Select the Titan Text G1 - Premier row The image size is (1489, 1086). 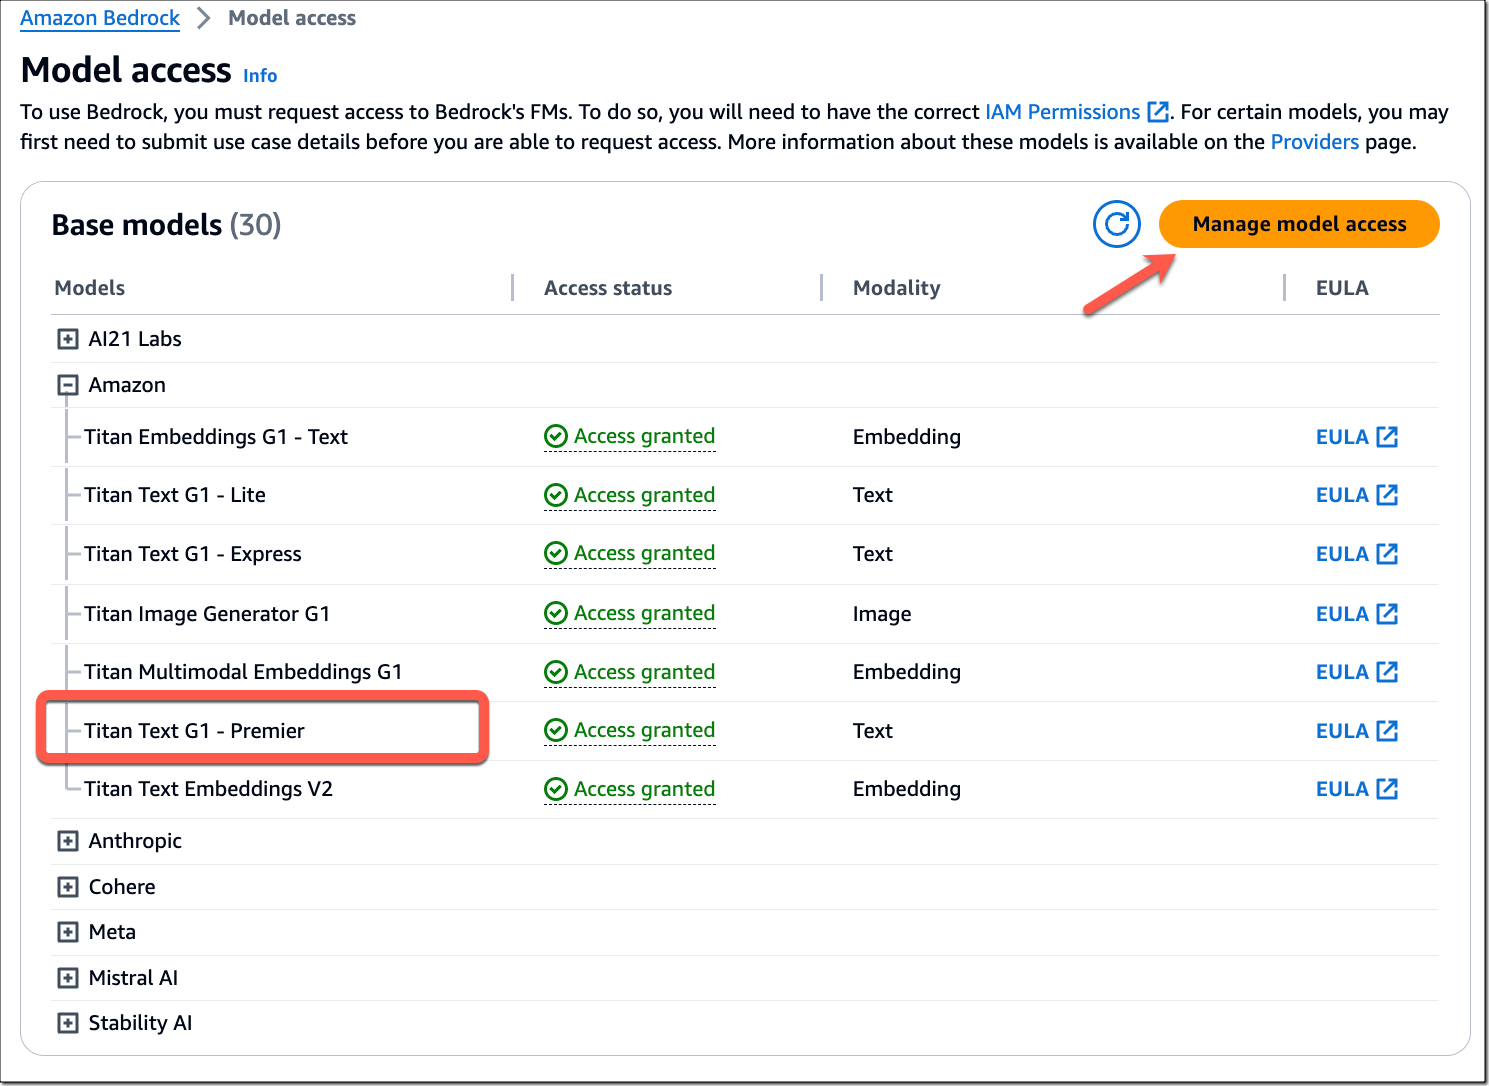(194, 731)
